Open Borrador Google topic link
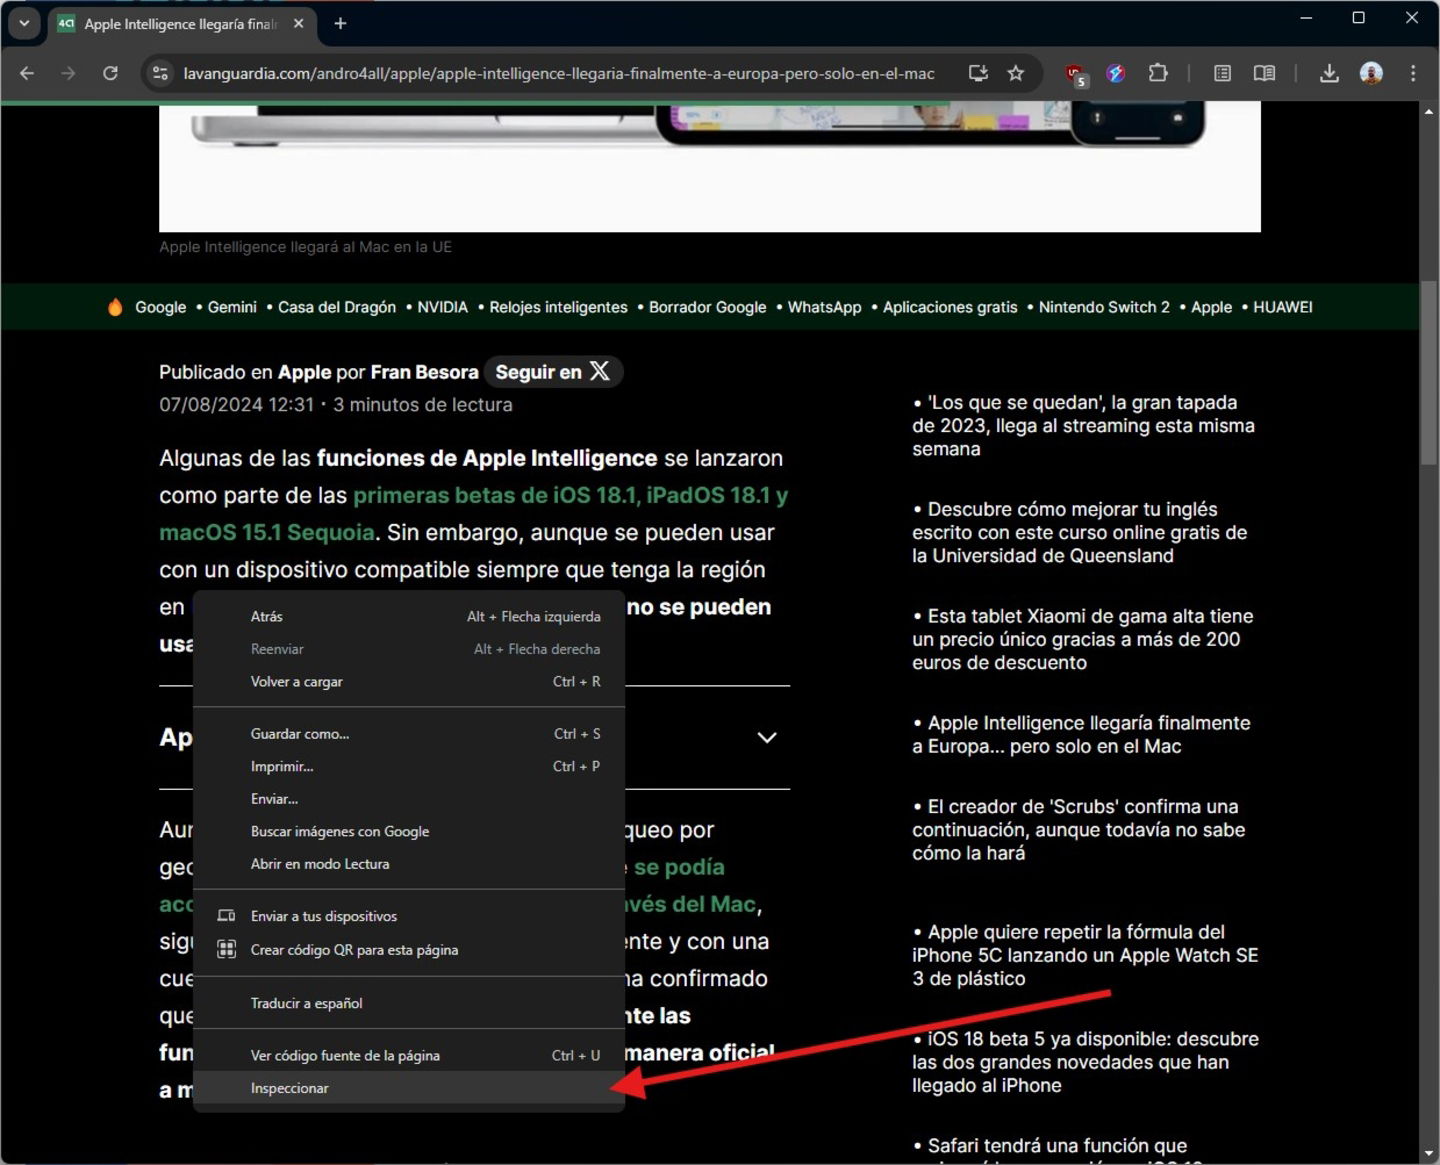The width and height of the screenshot is (1440, 1165). [x=708, y=307]
